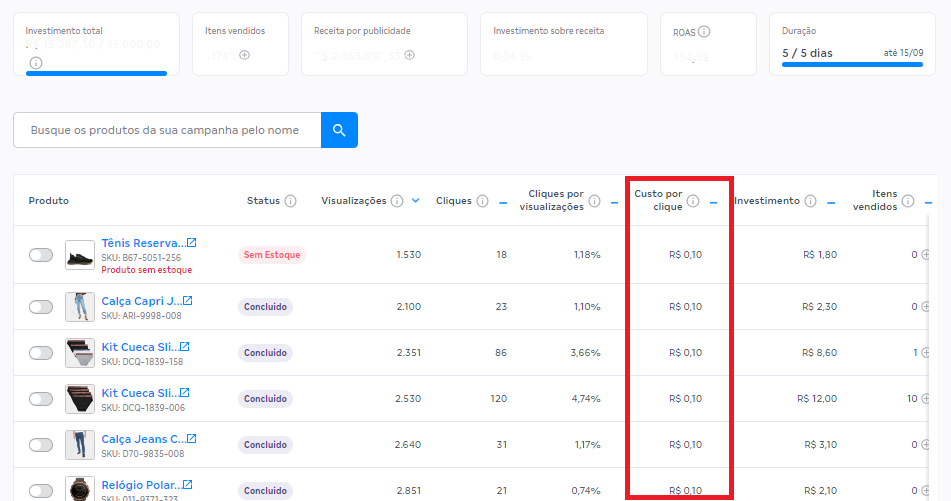Click info icon next to Status header
Image resolution: width=951 pixels, height=501 pixels.
click(291, 201)
